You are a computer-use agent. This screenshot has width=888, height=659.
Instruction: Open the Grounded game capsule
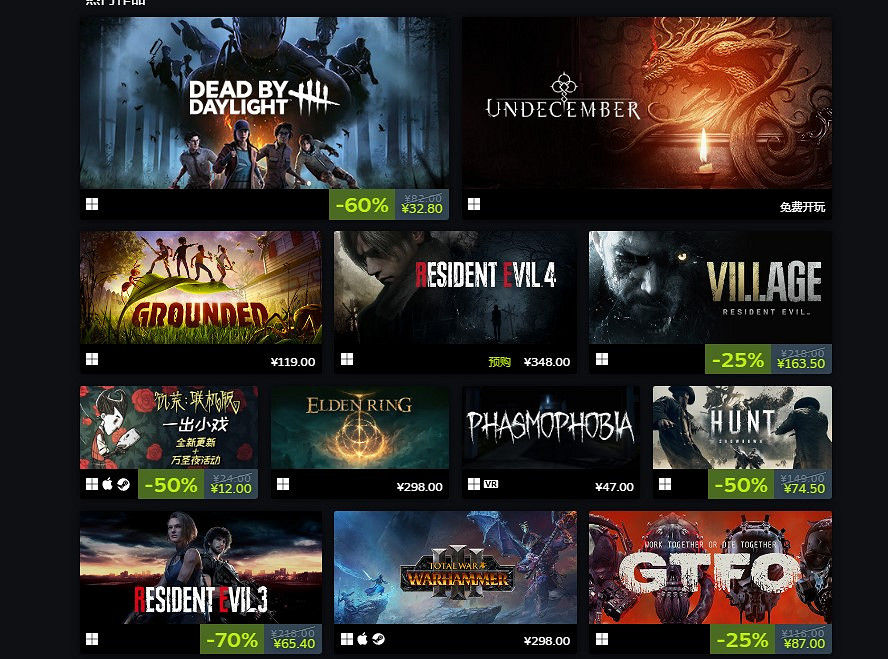click(201, 288)
